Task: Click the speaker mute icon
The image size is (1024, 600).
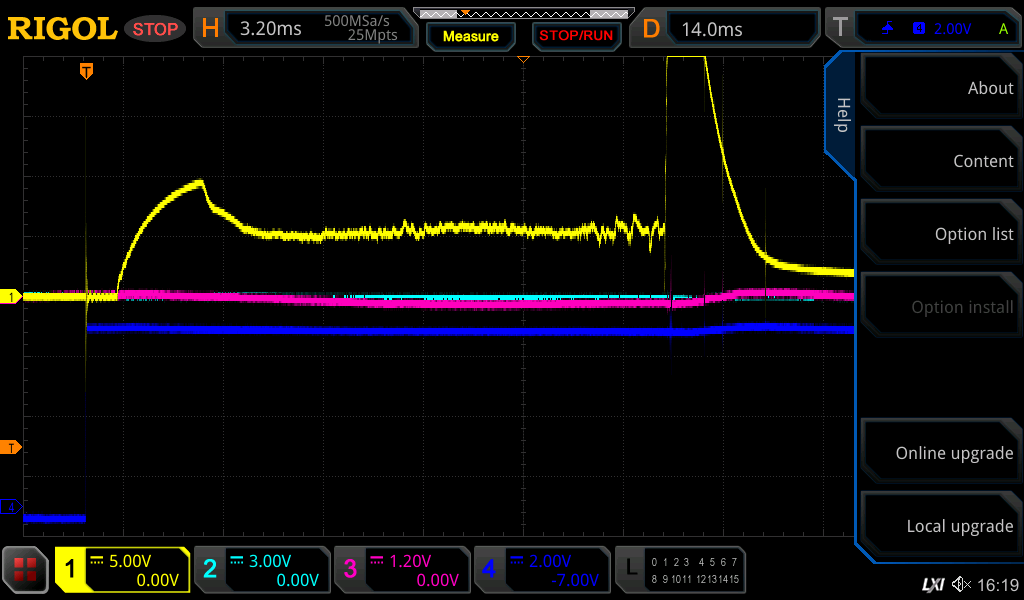Action: coord(961,584)
